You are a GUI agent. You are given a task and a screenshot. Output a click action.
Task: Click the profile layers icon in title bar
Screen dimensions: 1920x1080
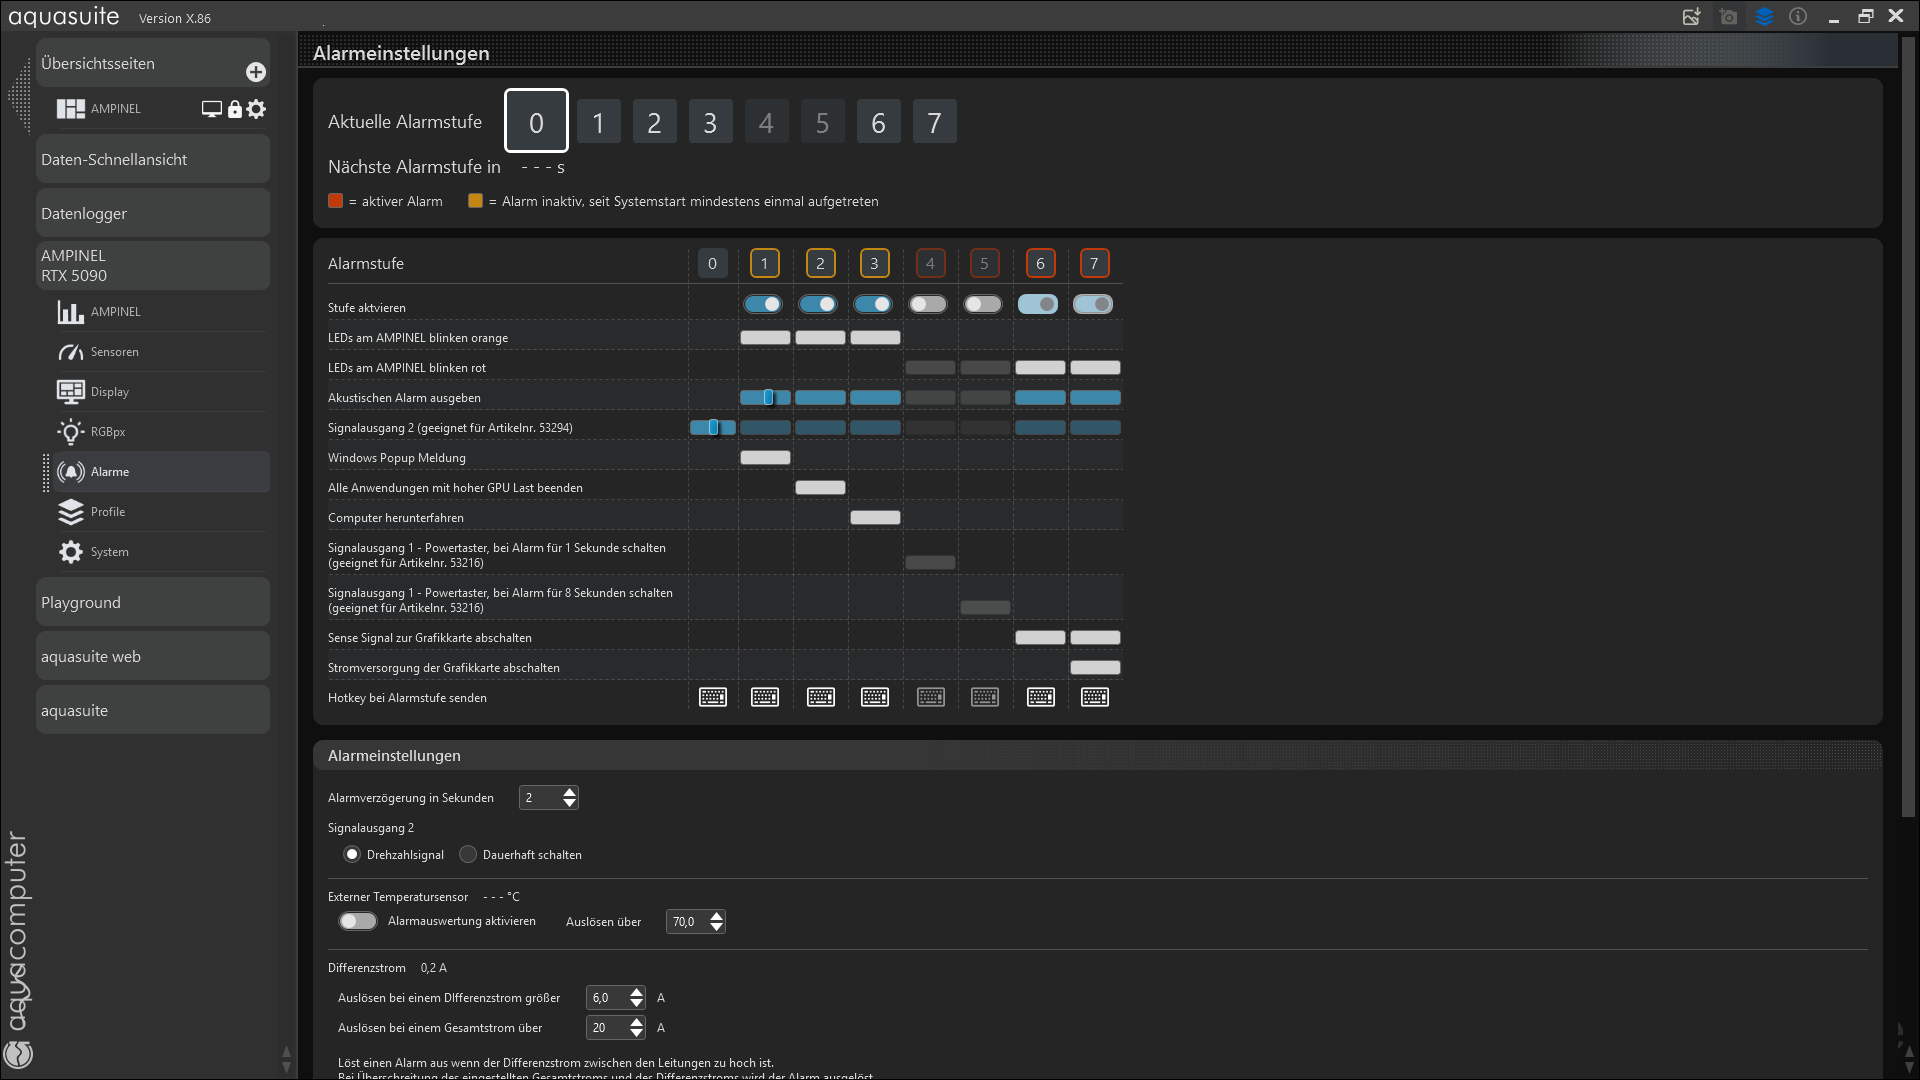pyautogui.click(x=1764, y=17)
